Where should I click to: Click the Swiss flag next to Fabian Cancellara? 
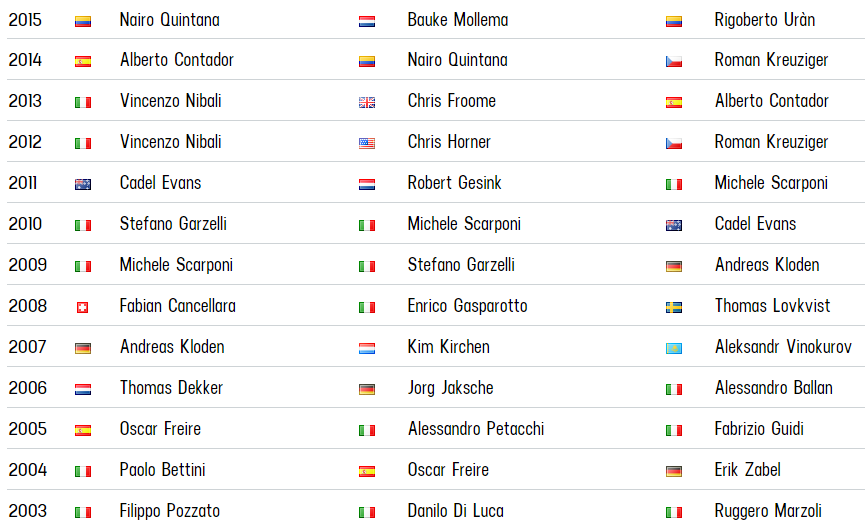pos(83,307)
